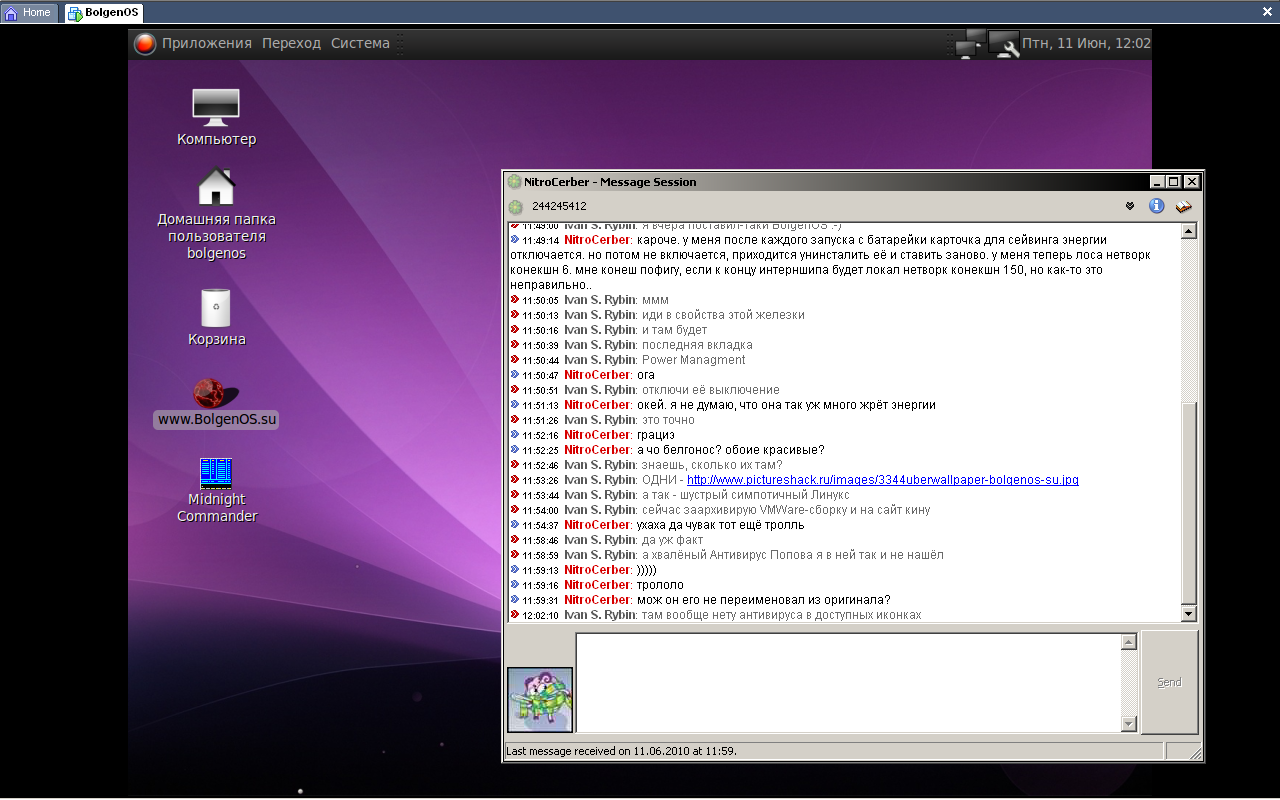Image resolution: width=1280 pixels, height=800 pixels.
Task: Click the chat log scrollbar thumb
Action: [1189, 503]
